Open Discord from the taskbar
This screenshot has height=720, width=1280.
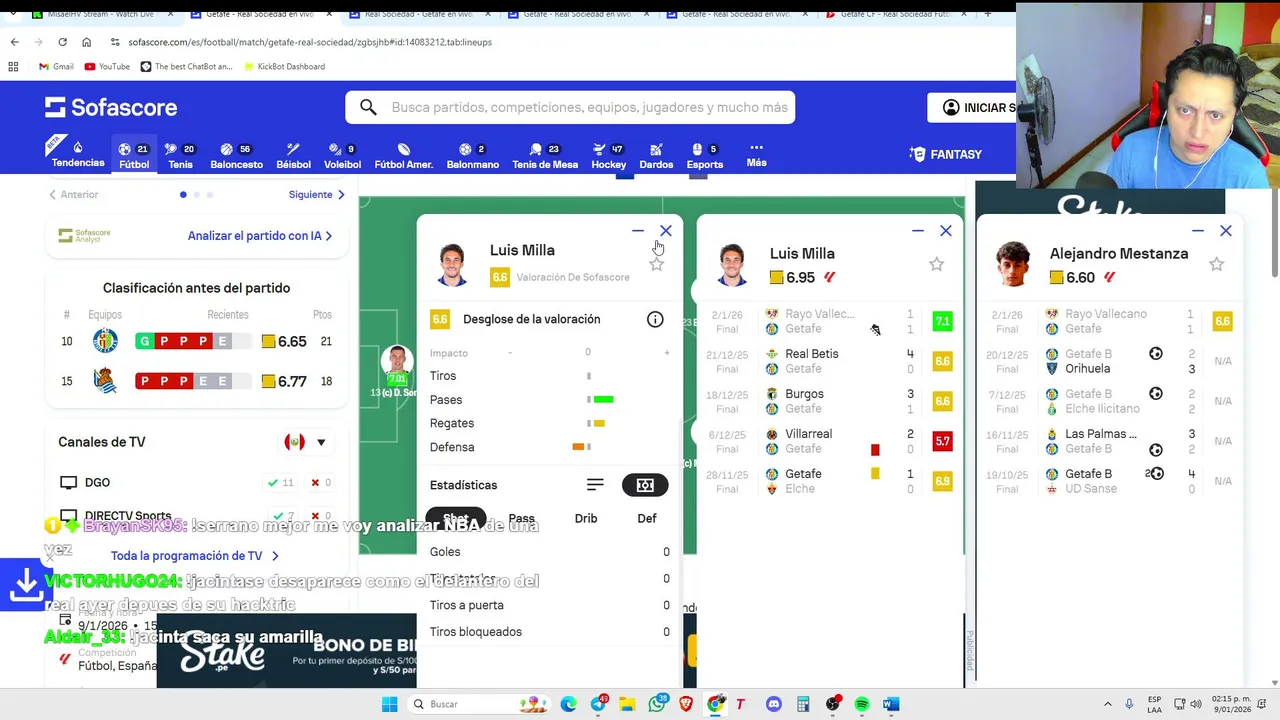[x=773, y=704]
